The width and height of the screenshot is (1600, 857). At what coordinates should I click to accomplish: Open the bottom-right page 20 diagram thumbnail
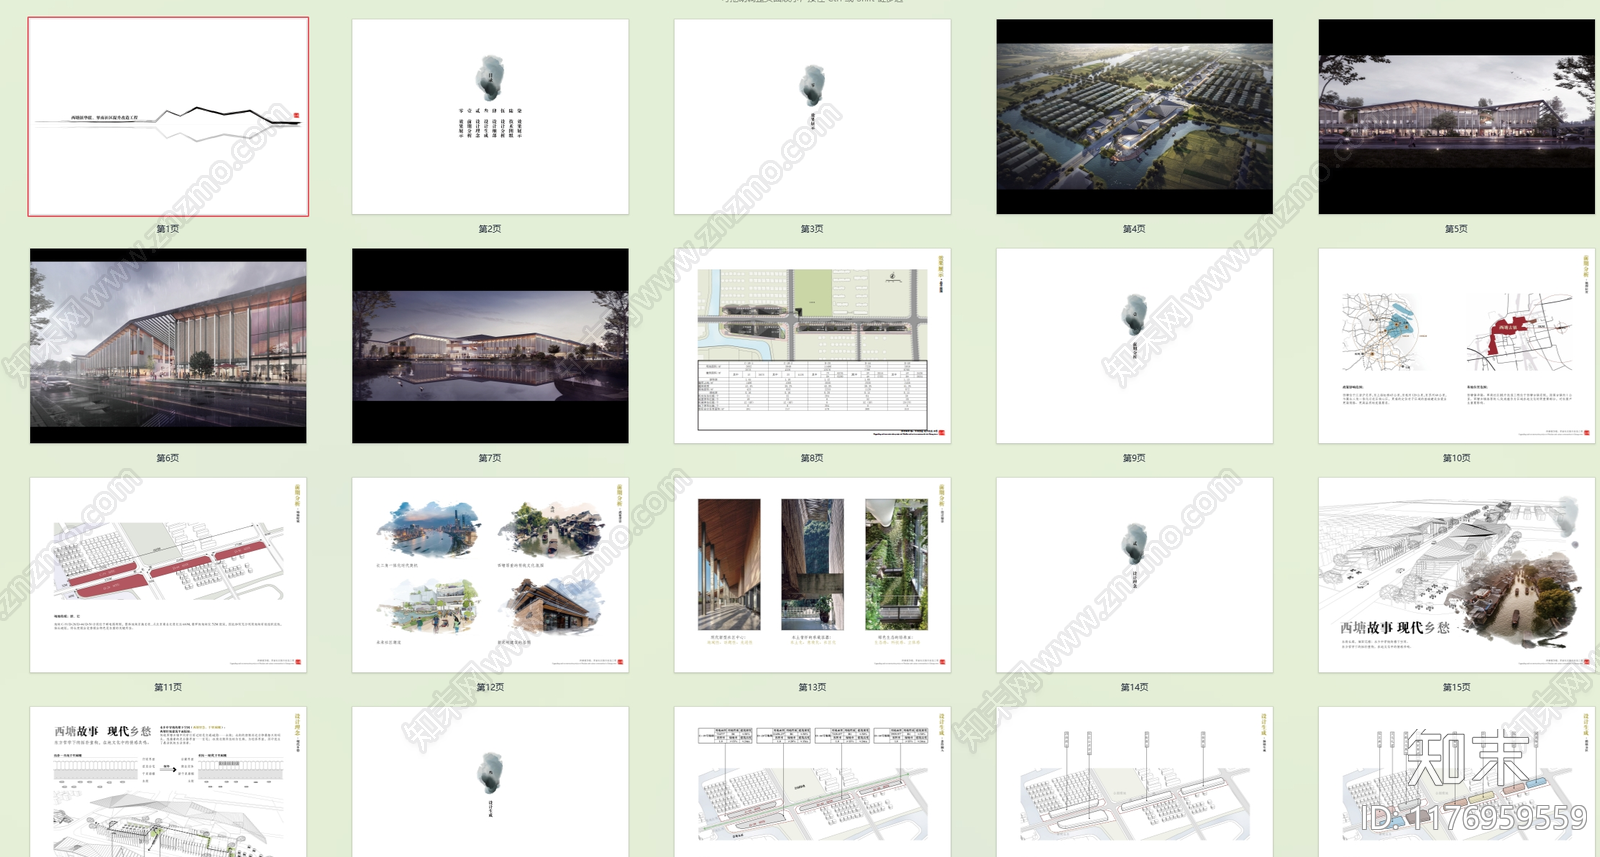(1456, 782)
